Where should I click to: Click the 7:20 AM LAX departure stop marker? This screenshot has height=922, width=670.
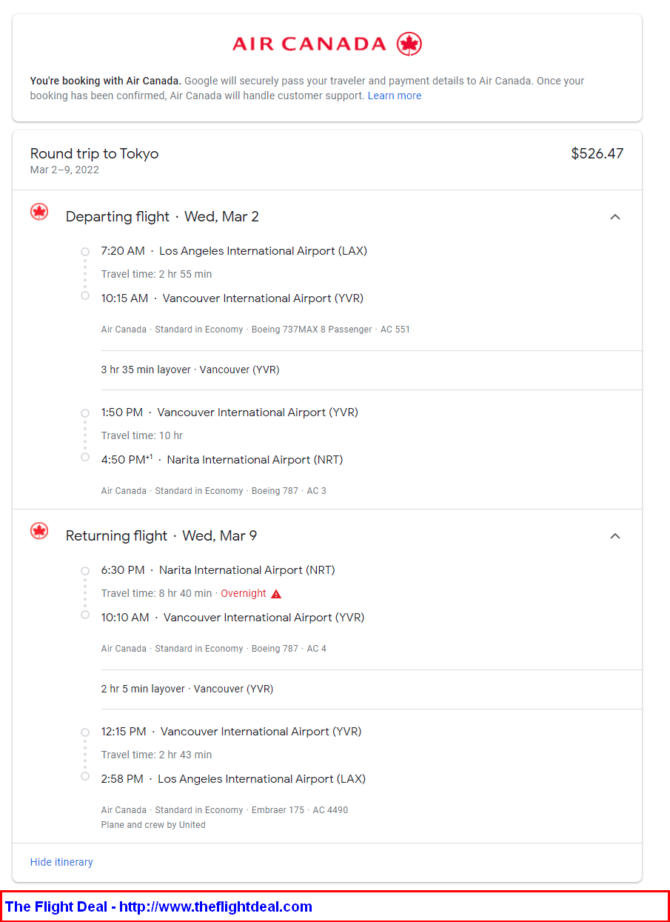(85, 252)
